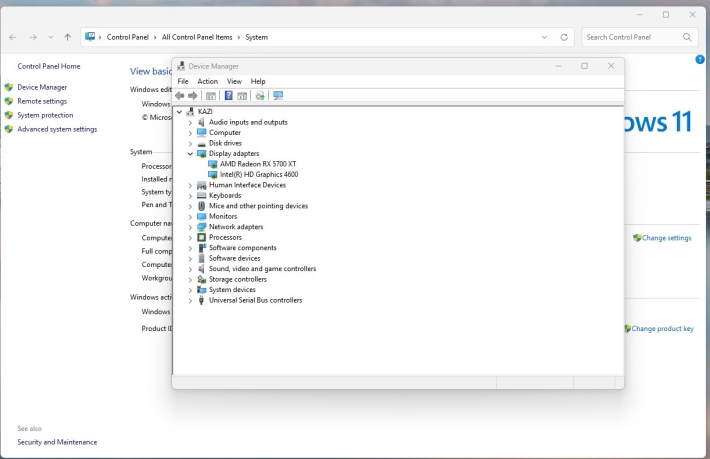Click the Network adapters category icon

pyautogui.click(x=201, y=227)
